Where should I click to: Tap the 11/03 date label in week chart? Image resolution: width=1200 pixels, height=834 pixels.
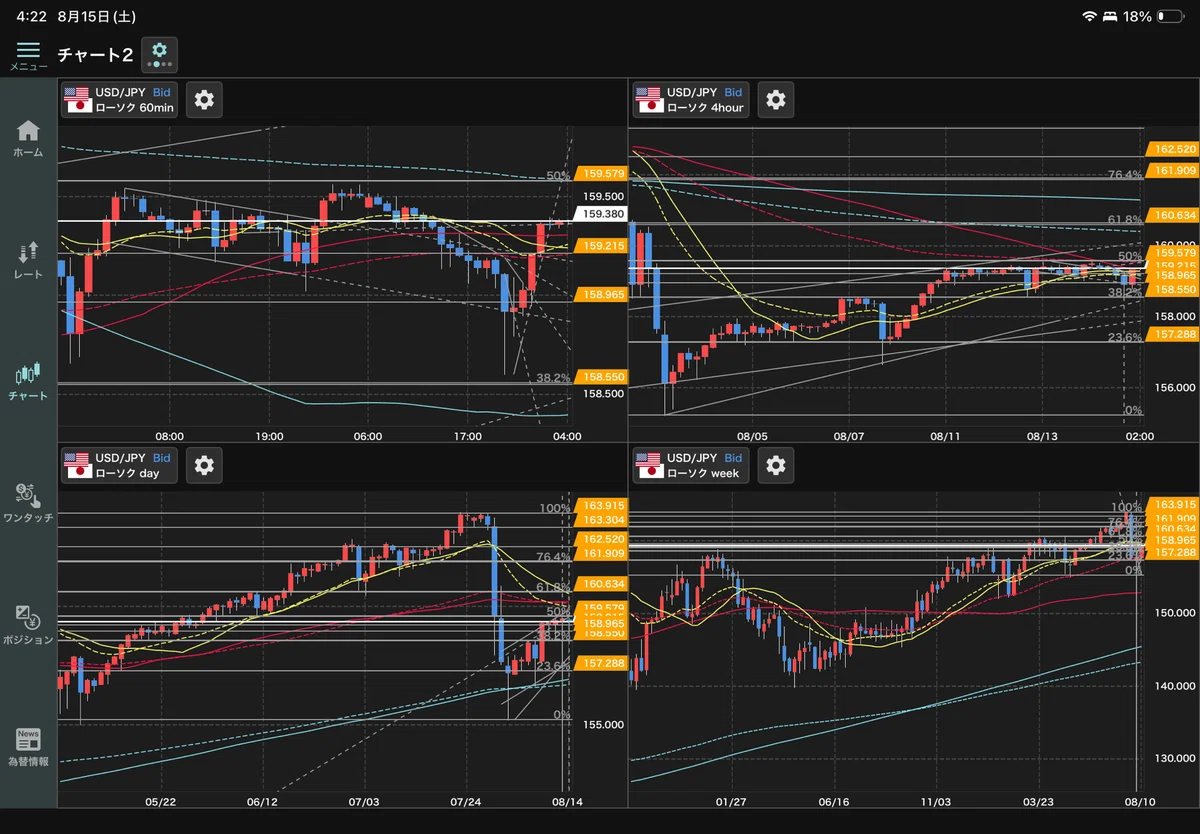pyautogui.click(x=935, y=801)
